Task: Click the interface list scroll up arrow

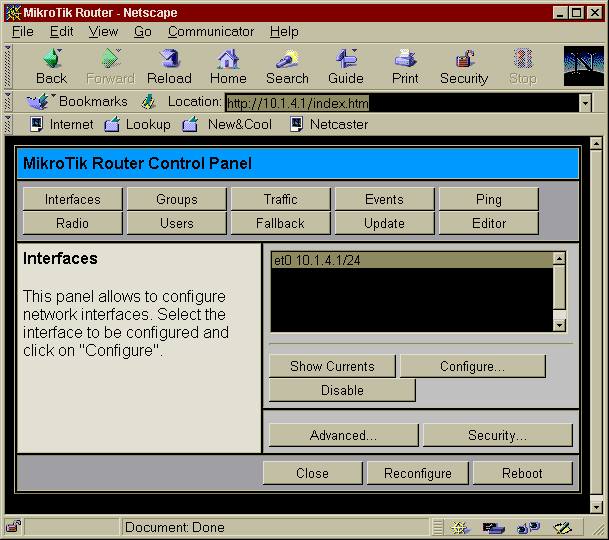Action: (x=559, y=258)
